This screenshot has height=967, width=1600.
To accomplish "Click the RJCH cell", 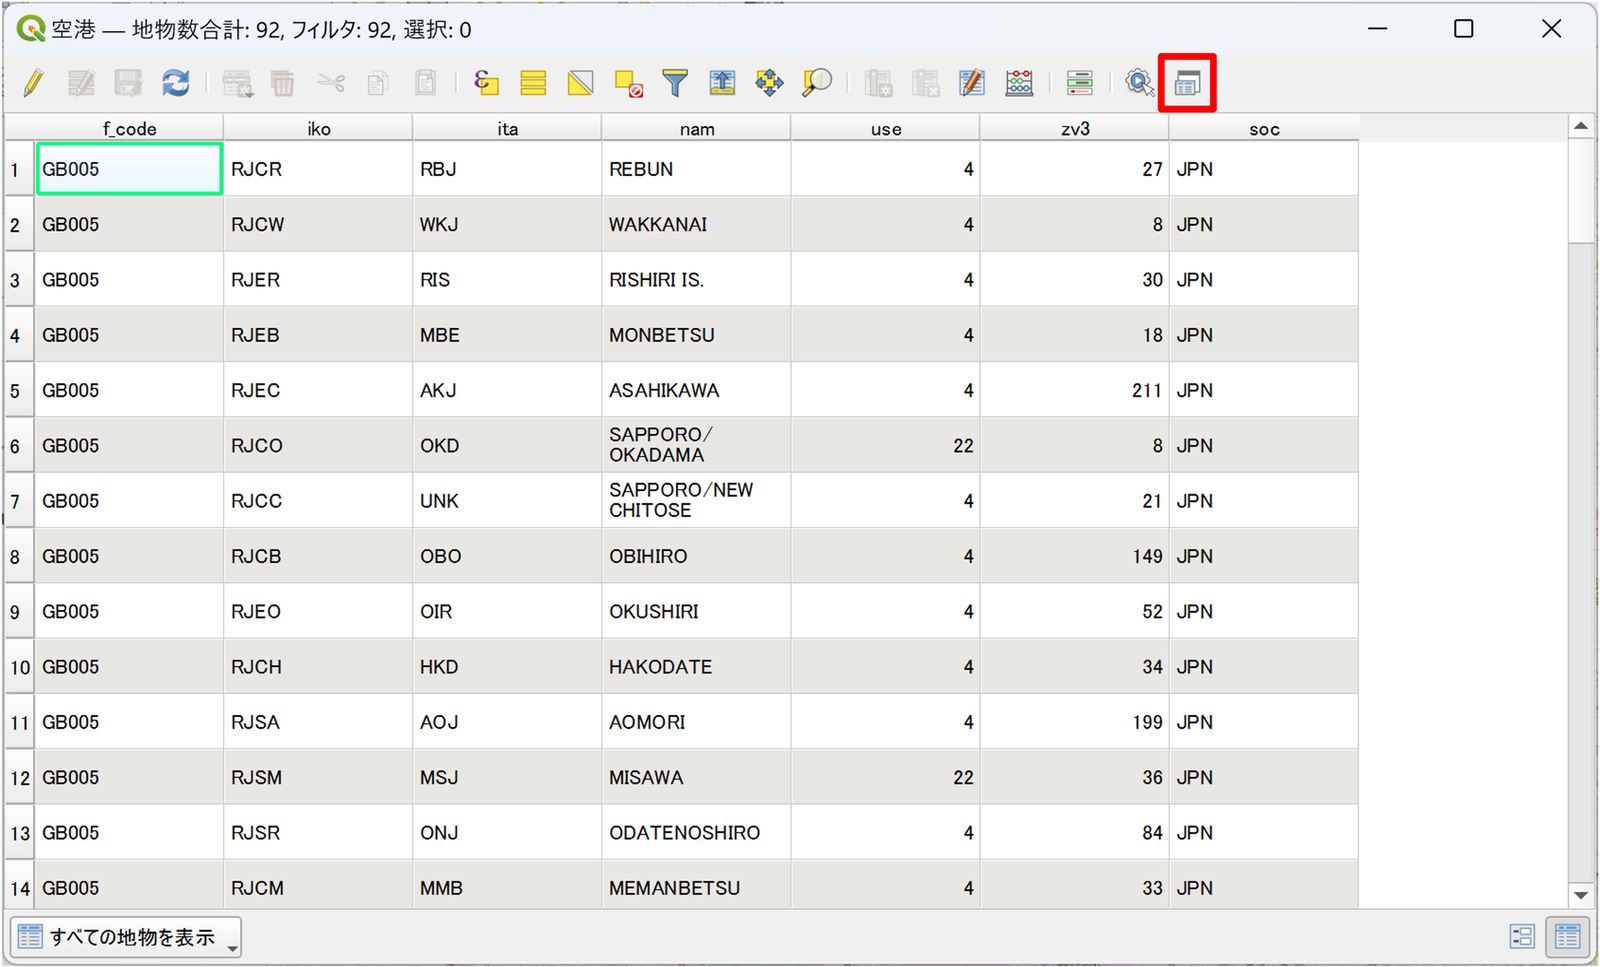I will point(318,666).
